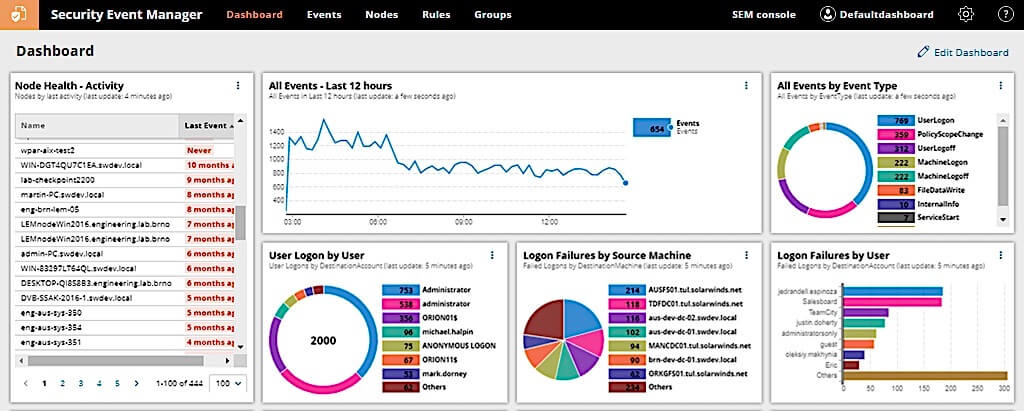
Task: Open the SEM console link
Action: click(x=763, y=14)
